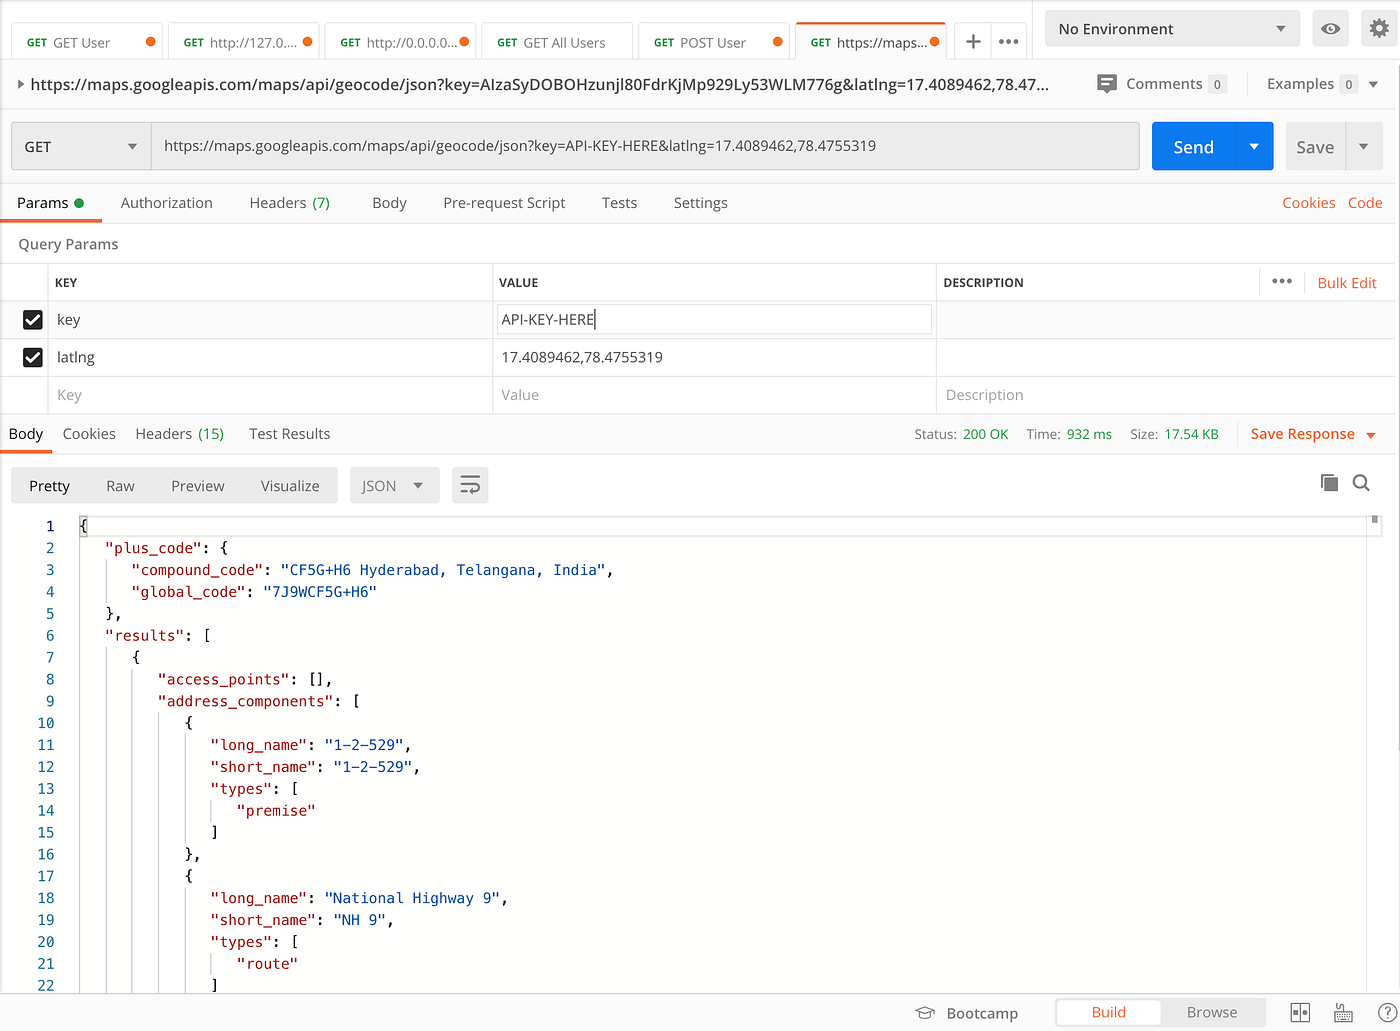Open tab options three-dot menu

click(x=1008, y=42)
